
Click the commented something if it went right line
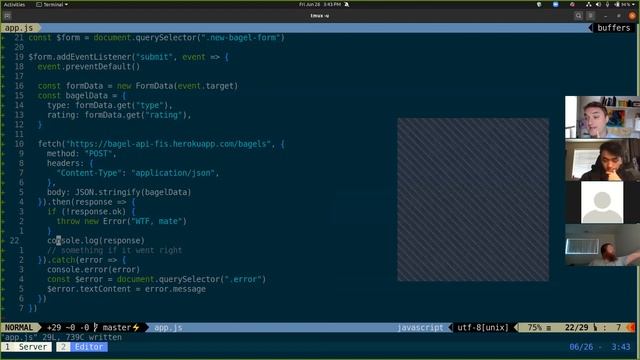[114, 250]
